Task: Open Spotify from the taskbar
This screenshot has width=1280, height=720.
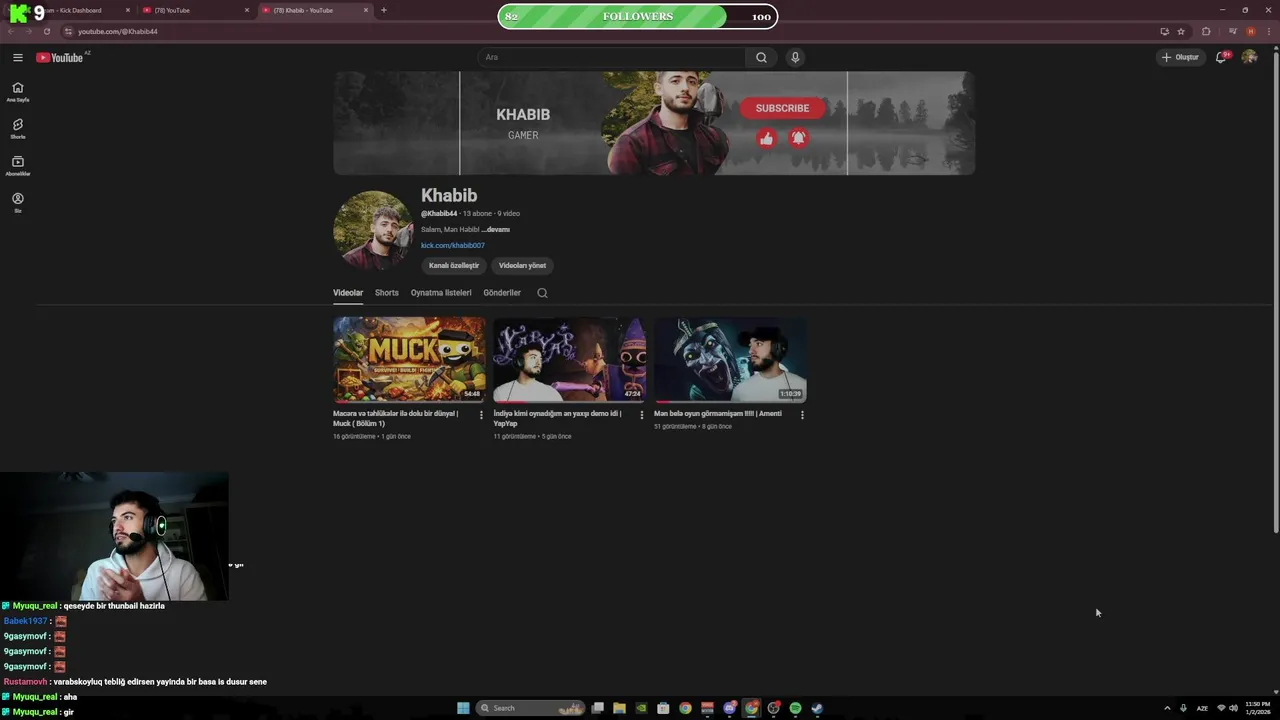Action: pyautogui.click(x=795, y=708)
